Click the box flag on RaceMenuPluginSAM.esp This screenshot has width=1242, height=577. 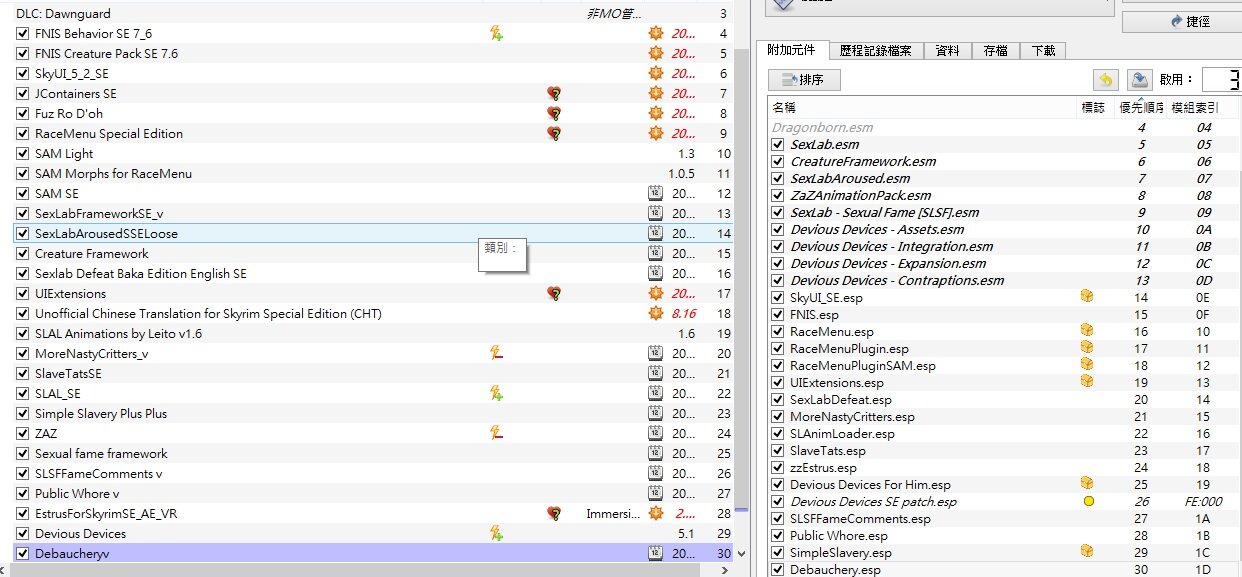(x=1088, y=364)
